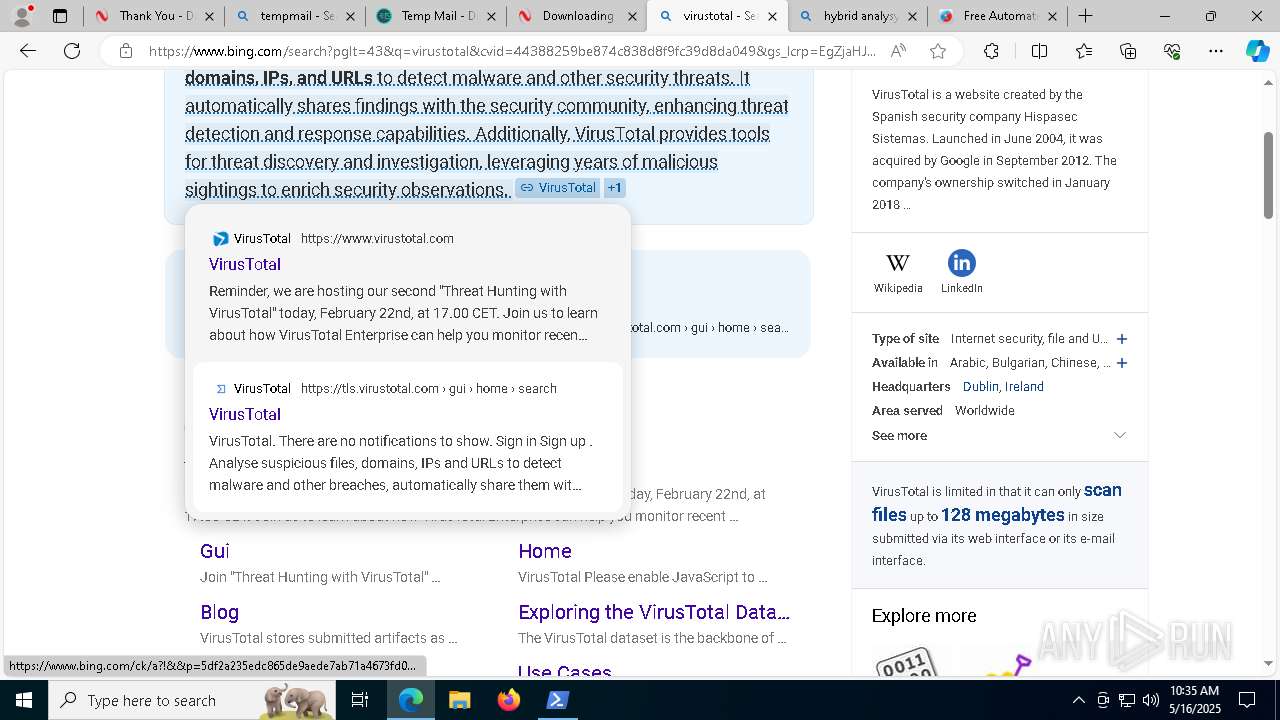Open File Explorer from the taskbar

[x=459, y=700]
